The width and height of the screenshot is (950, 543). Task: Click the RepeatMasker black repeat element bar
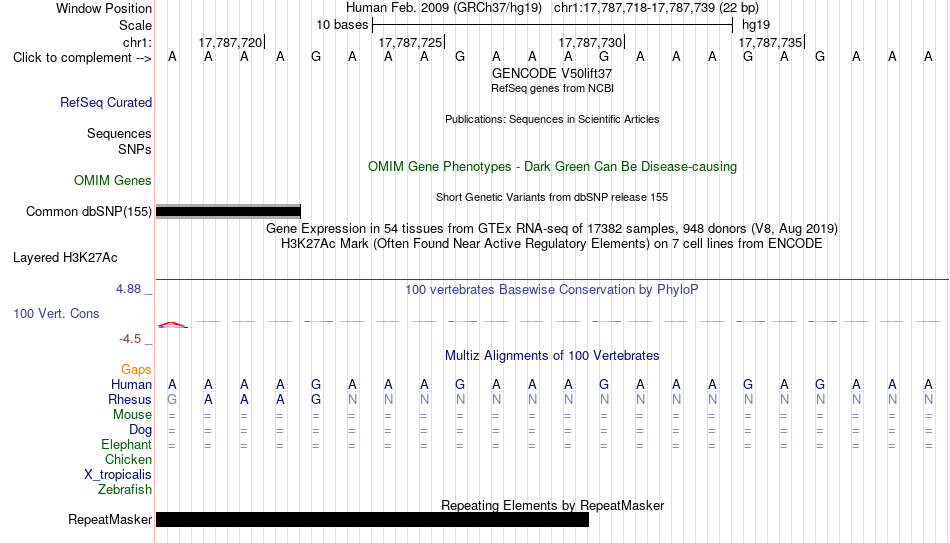(373, 519)
